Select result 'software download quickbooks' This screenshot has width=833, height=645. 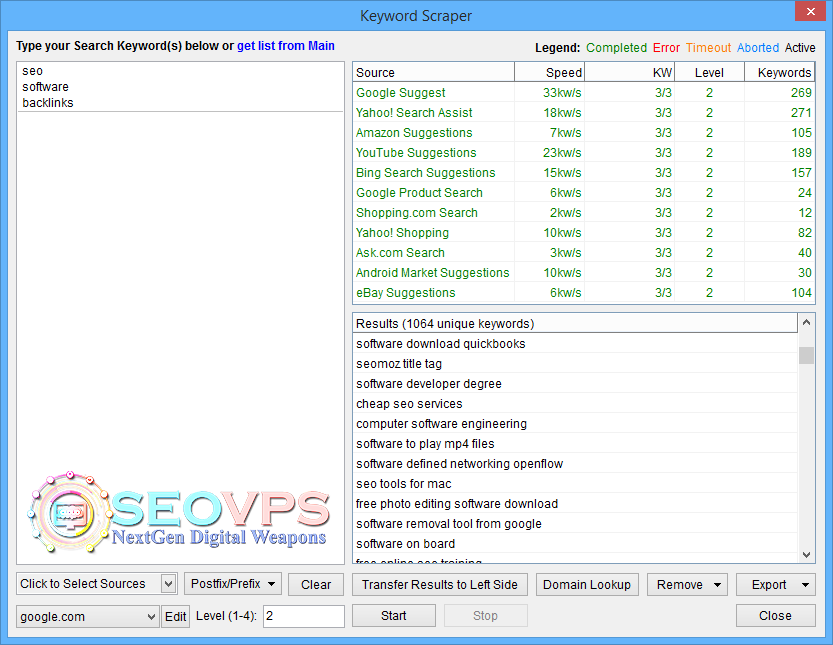click(x=575, y=344)
